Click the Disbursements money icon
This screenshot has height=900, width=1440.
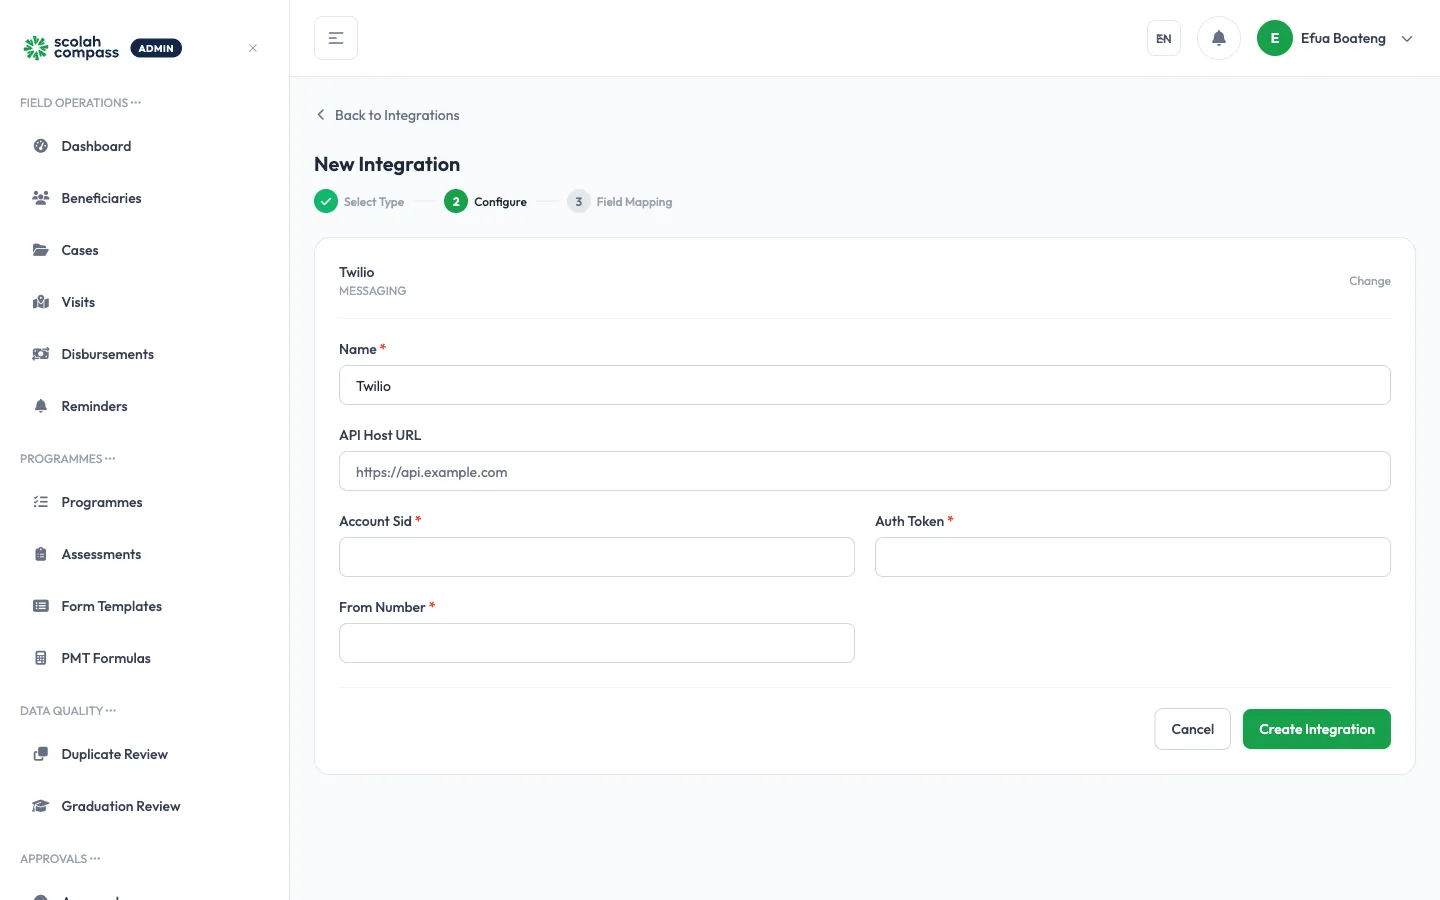point(41,354)
